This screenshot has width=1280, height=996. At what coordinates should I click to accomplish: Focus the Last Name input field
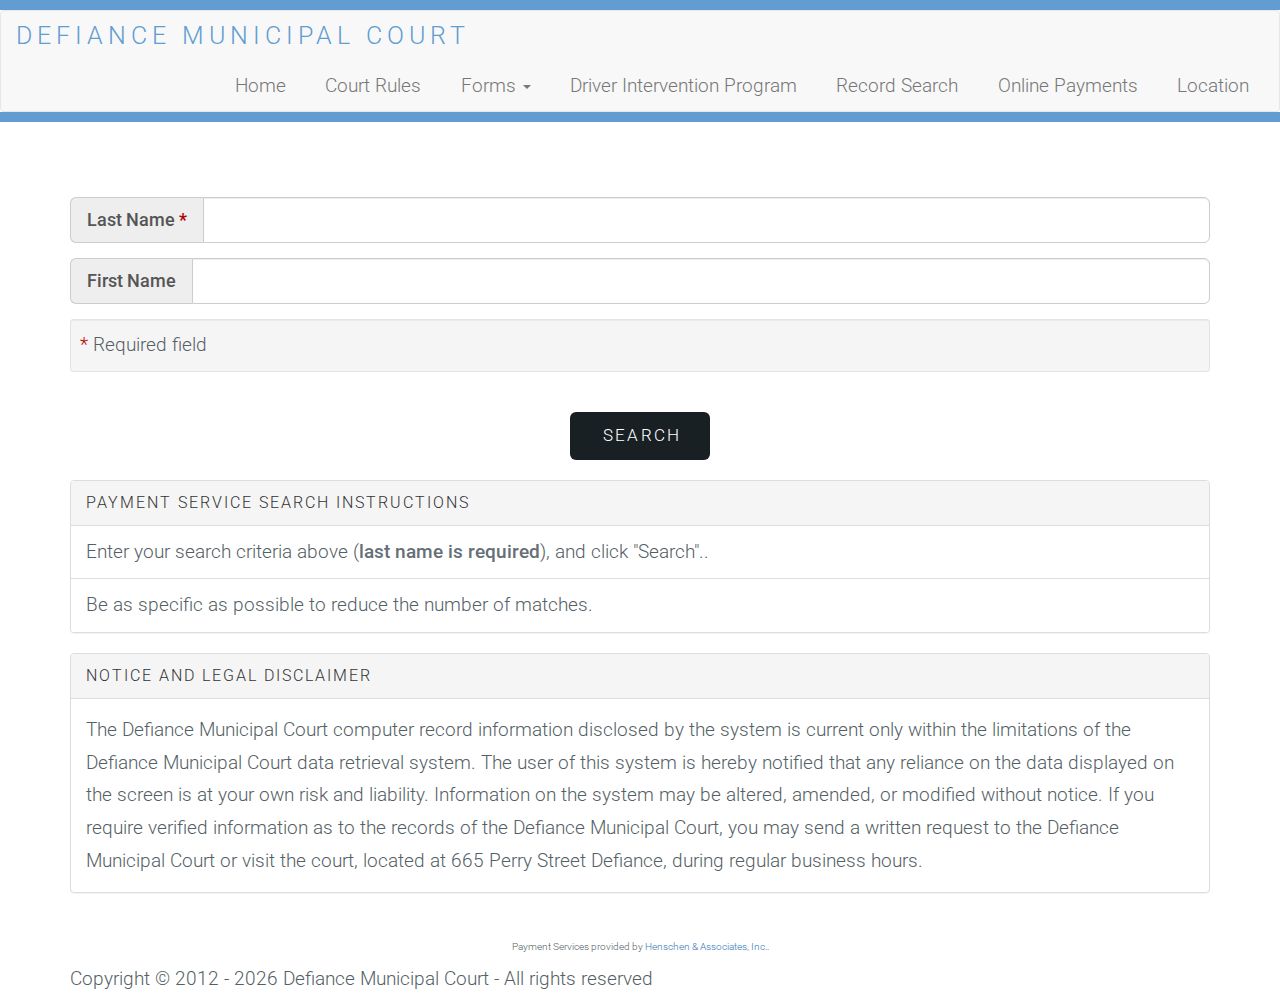pos(706,220)
